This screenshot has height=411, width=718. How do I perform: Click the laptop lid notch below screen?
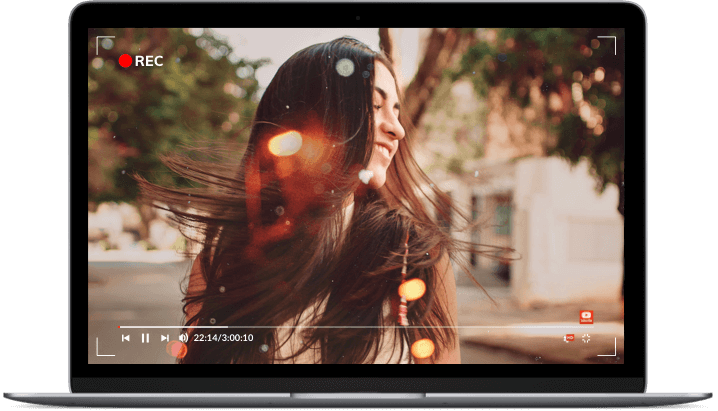(x=358, y=395)
